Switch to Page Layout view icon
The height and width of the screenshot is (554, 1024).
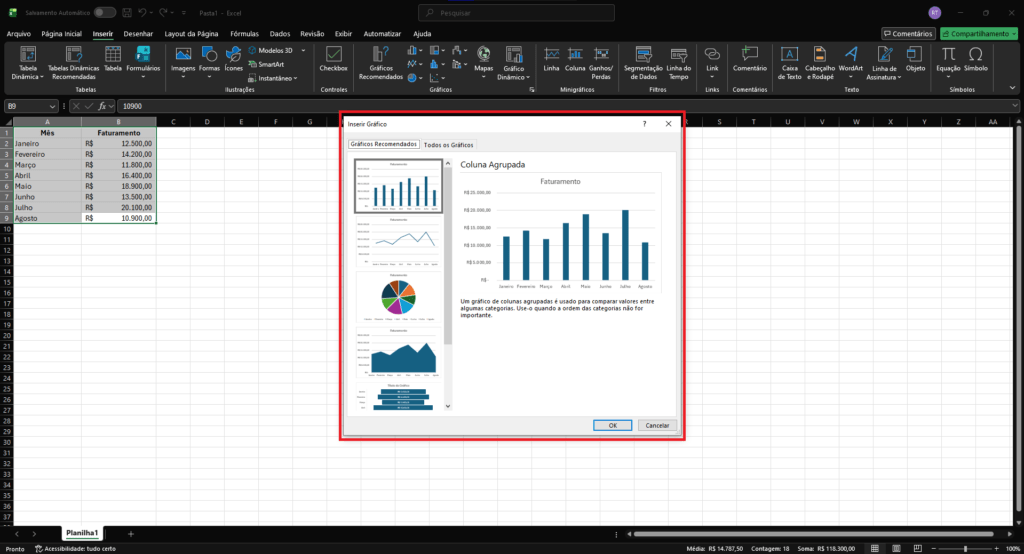point(896,549)
